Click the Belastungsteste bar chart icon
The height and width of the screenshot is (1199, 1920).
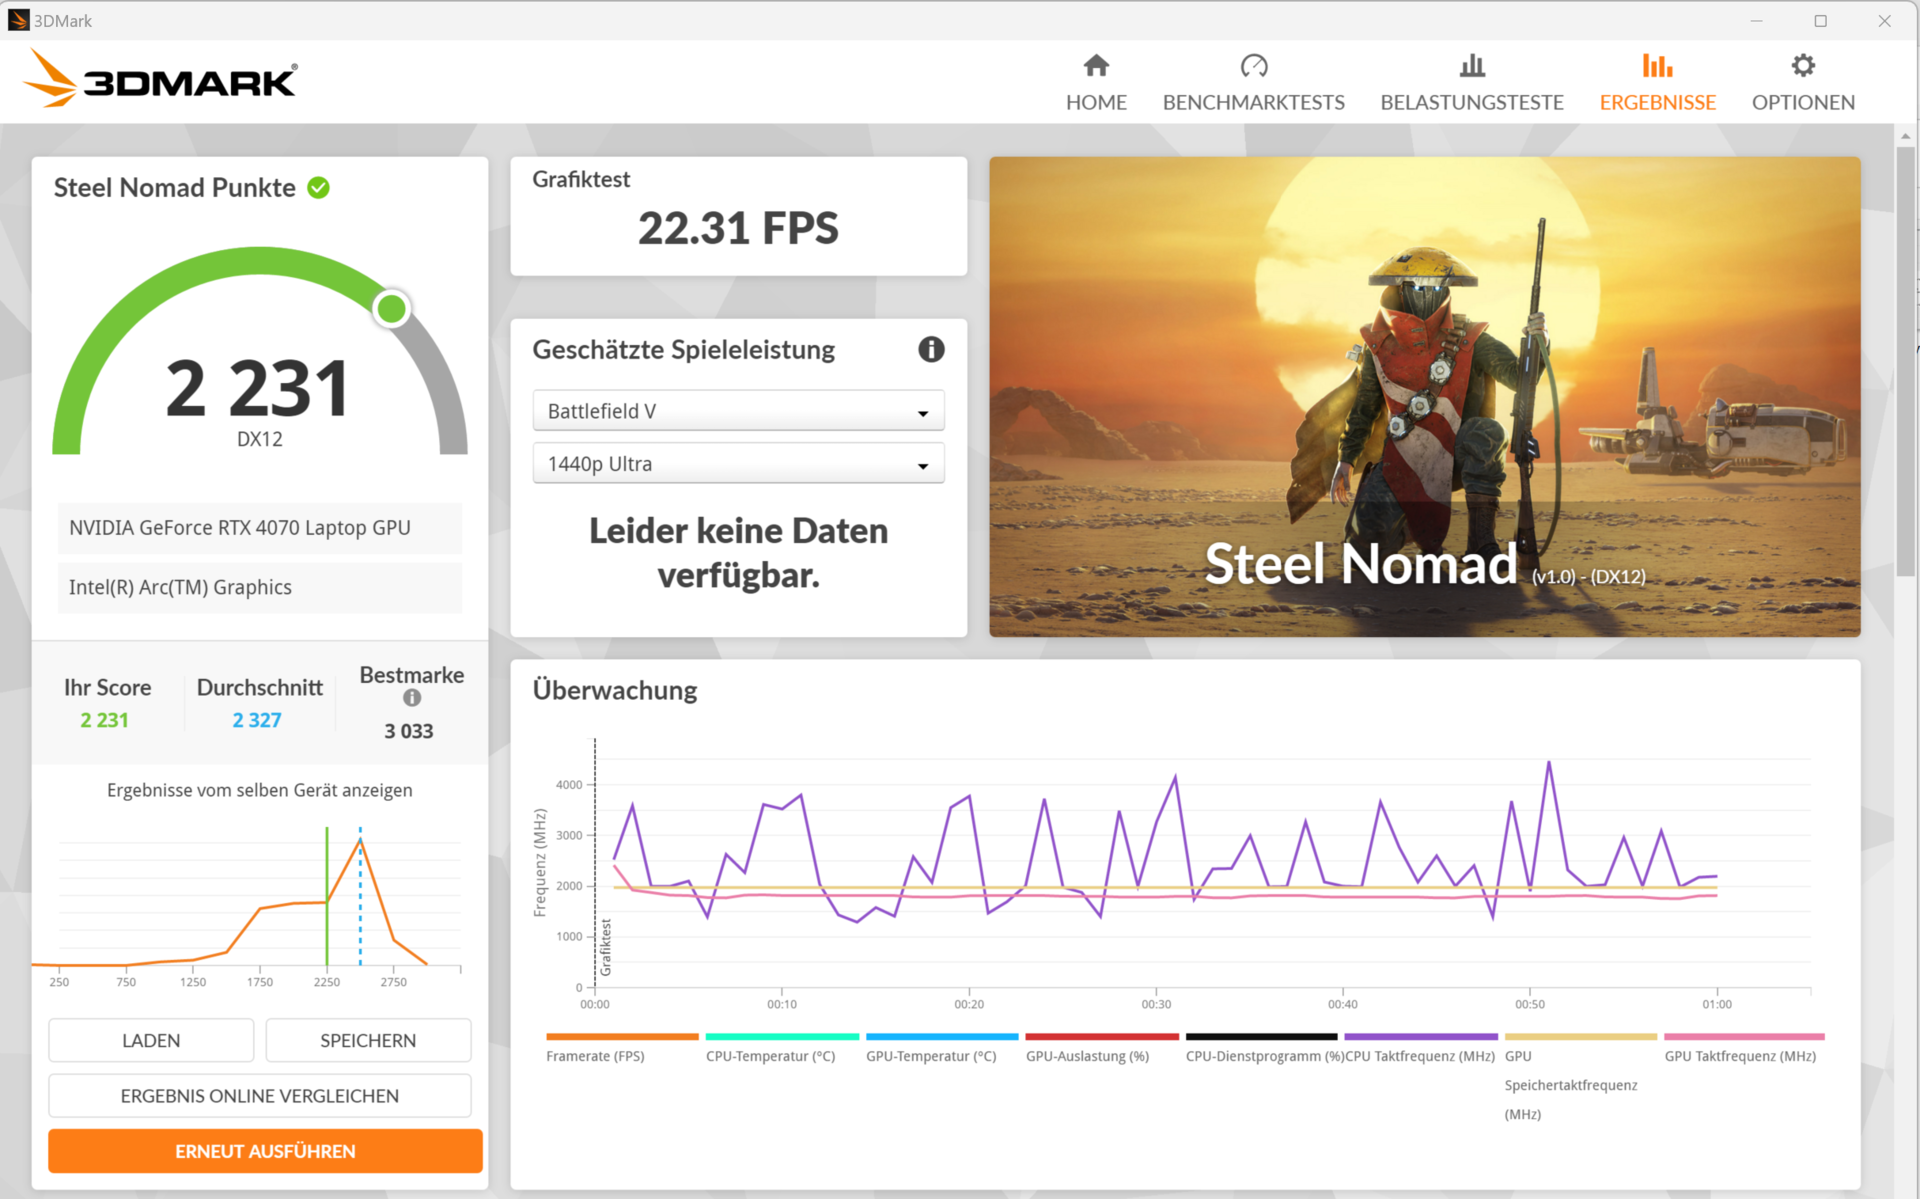pyautogui.click(x=1471, y=66)
